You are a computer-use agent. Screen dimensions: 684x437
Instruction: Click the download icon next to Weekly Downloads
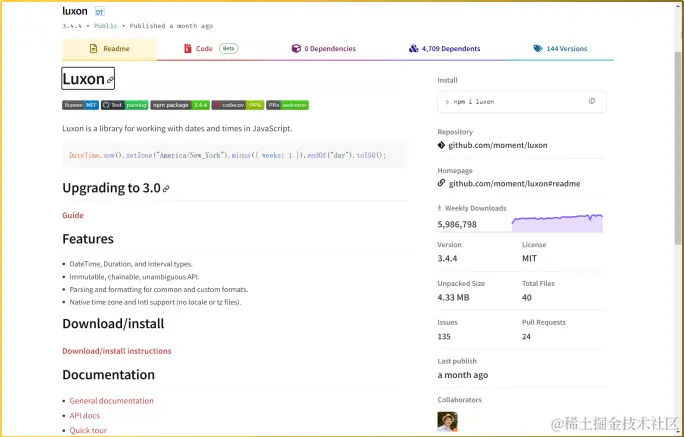[439, 208]
